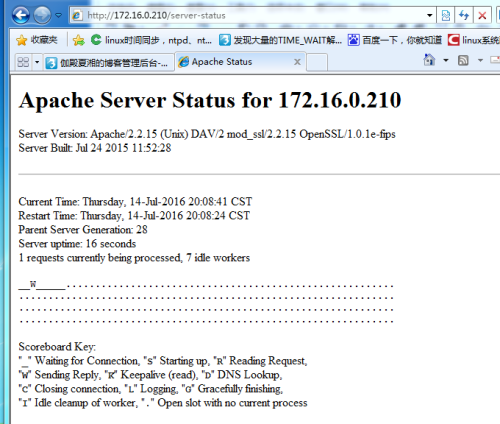Screen dimensions: 500x424
Task: Expand the tab list dropdown arrow
Action: (x=37, y=62)
